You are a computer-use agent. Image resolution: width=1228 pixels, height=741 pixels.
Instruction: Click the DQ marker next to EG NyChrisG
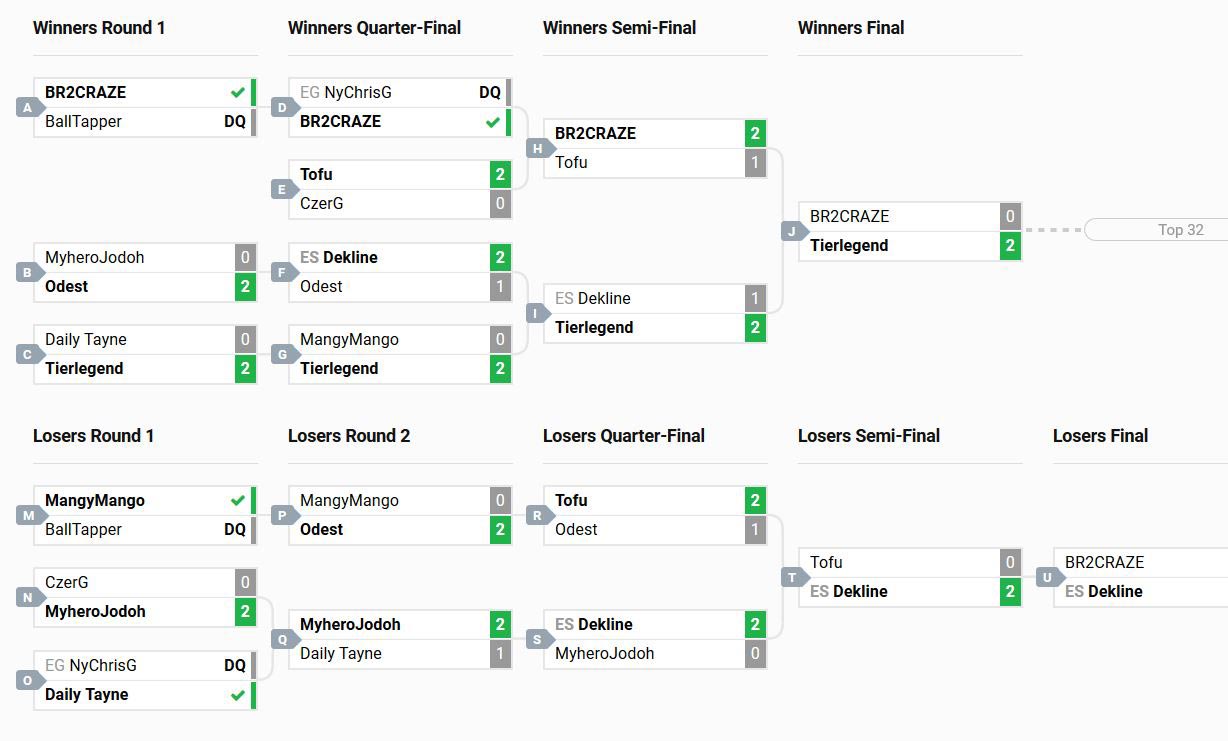tap(490, 92)
